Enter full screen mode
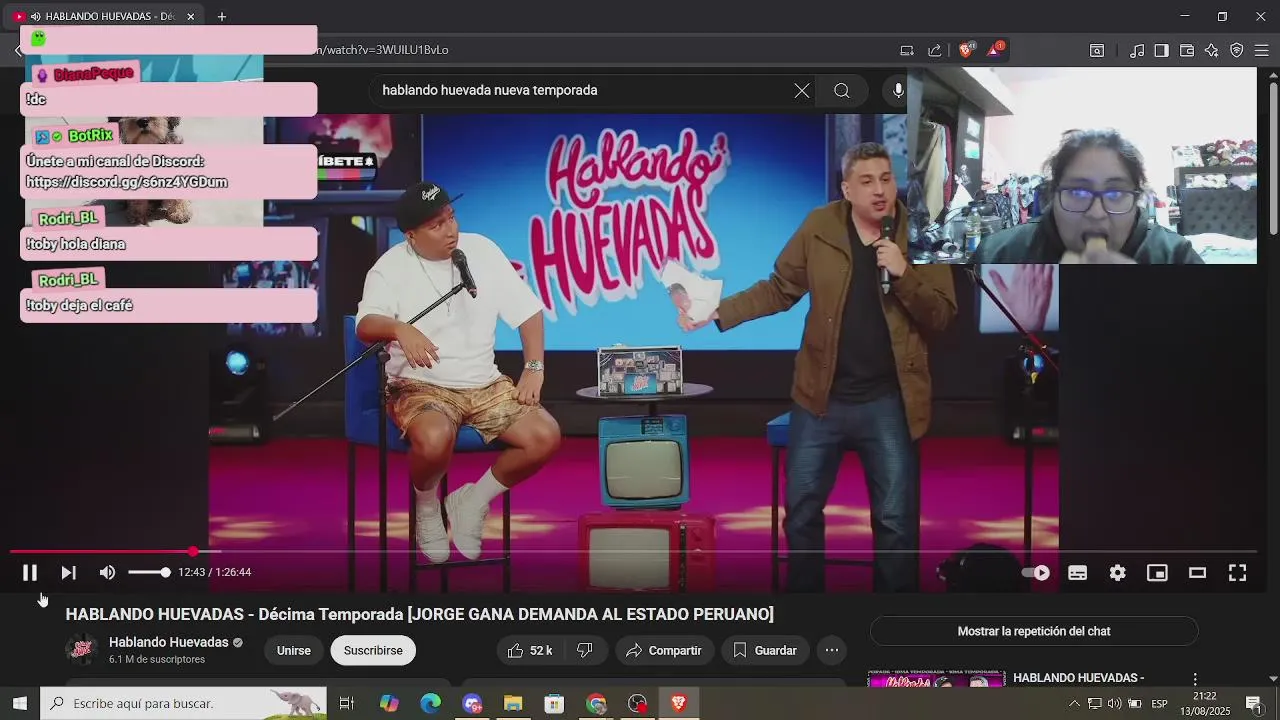This screenshot has width=1280, height=720. click(1237, 573)
